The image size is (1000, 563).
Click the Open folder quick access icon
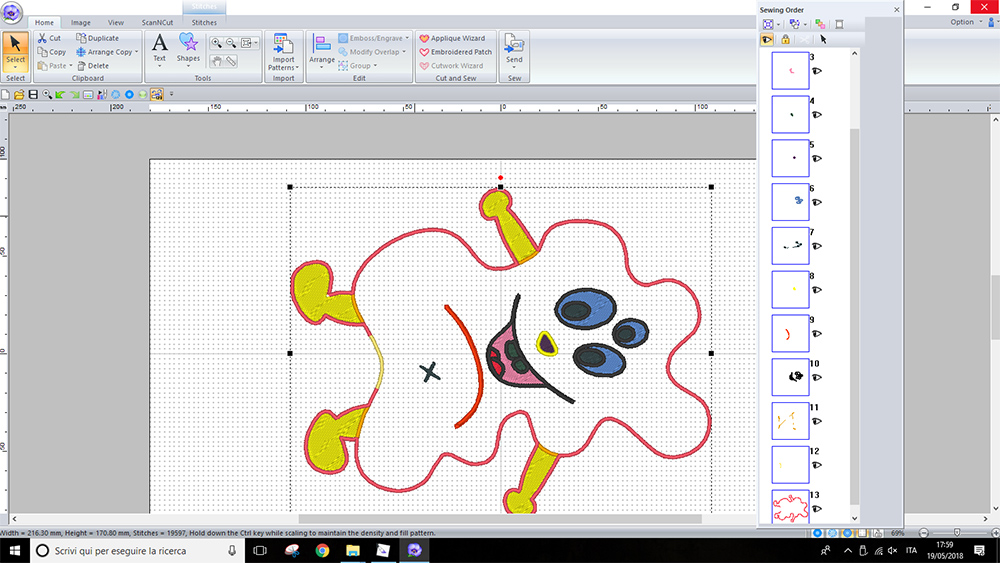[19, 94]
